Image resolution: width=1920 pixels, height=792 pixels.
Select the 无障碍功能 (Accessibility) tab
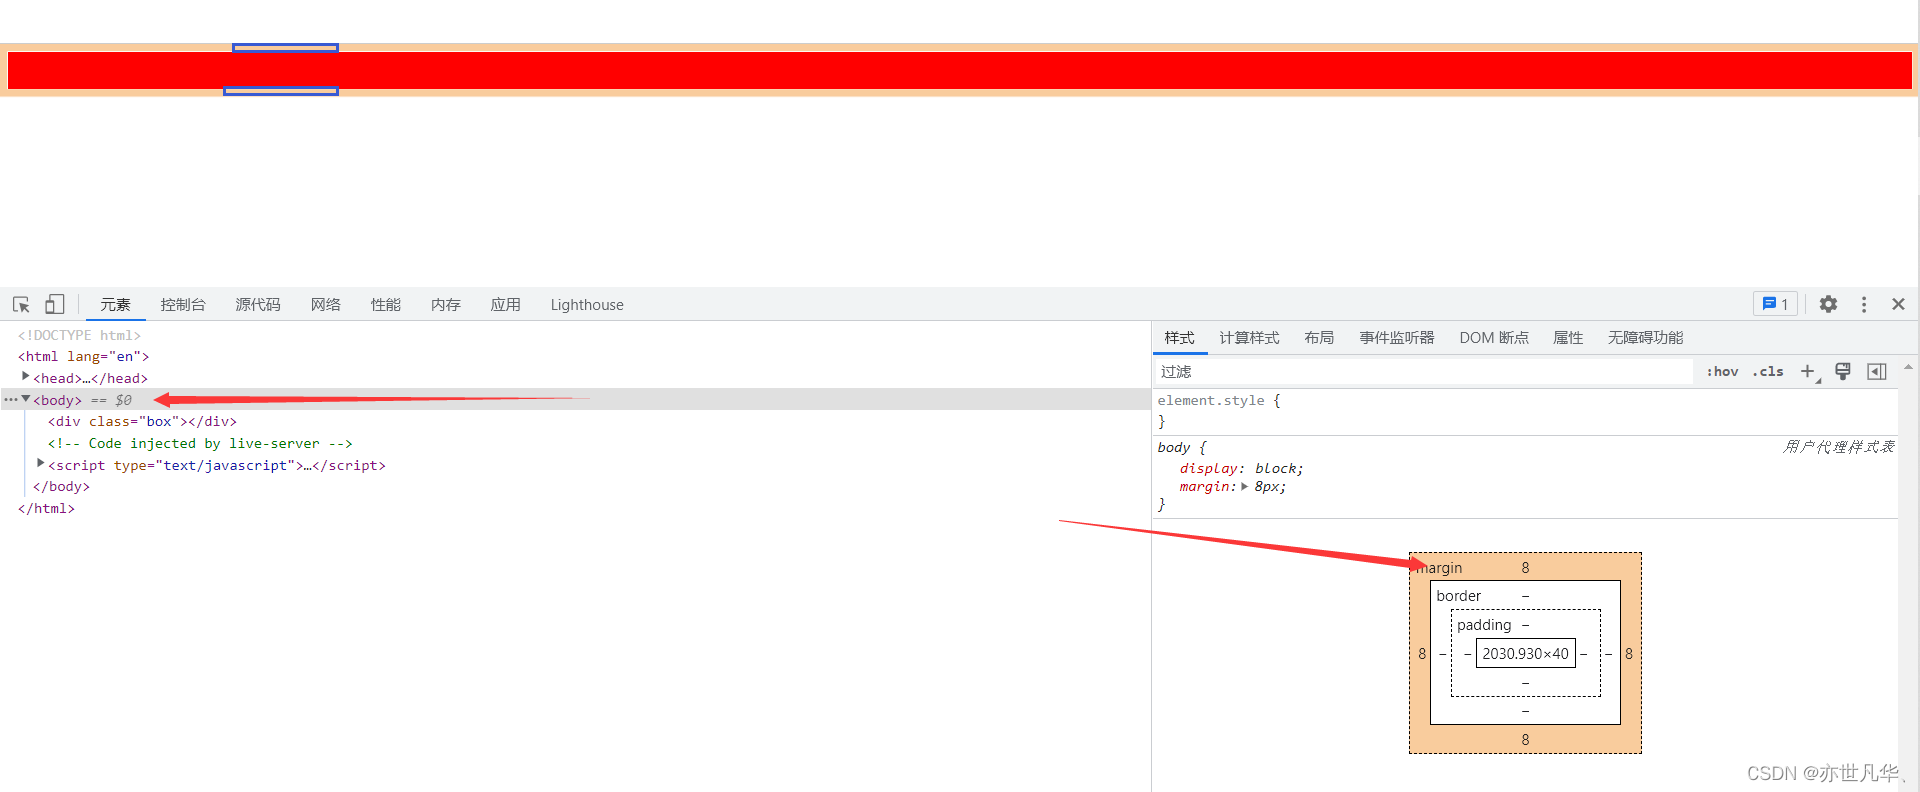coord(1646,338)
